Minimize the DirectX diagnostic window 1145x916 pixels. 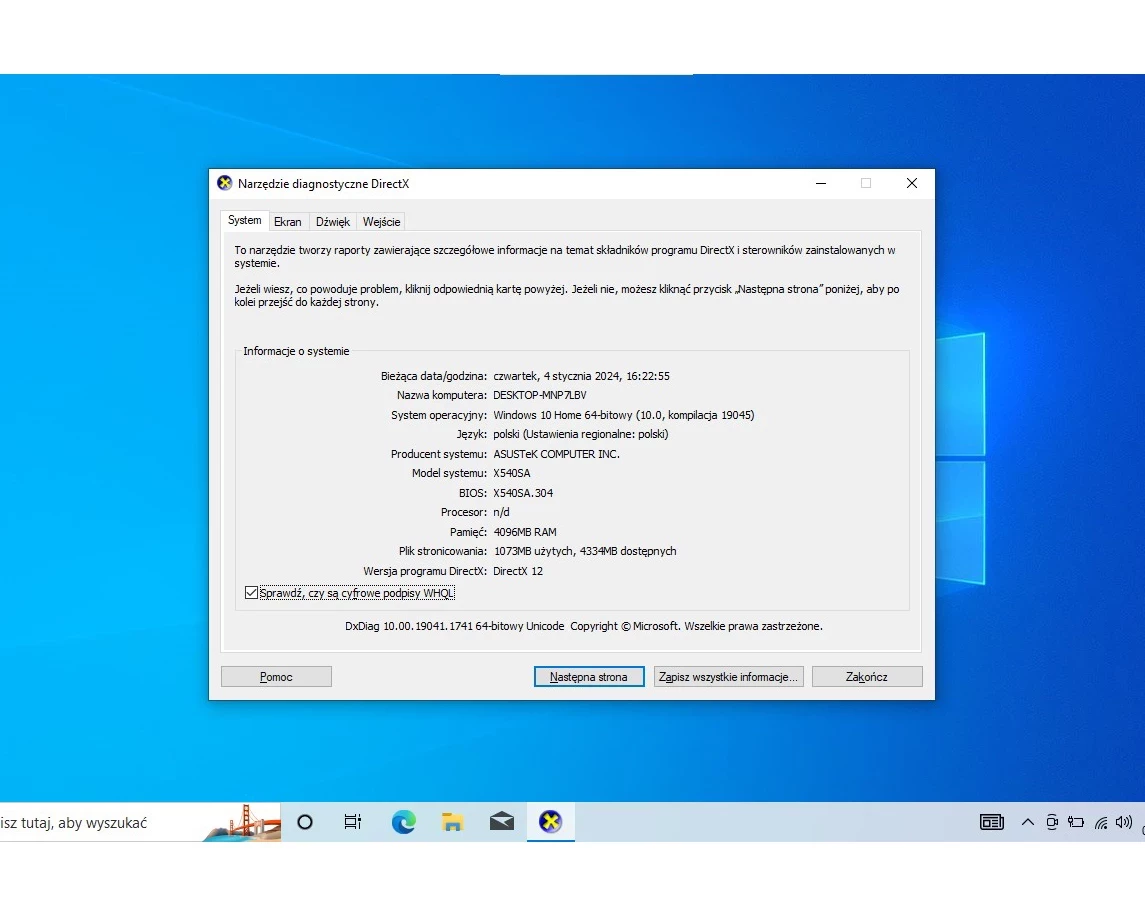click(821, 183)
